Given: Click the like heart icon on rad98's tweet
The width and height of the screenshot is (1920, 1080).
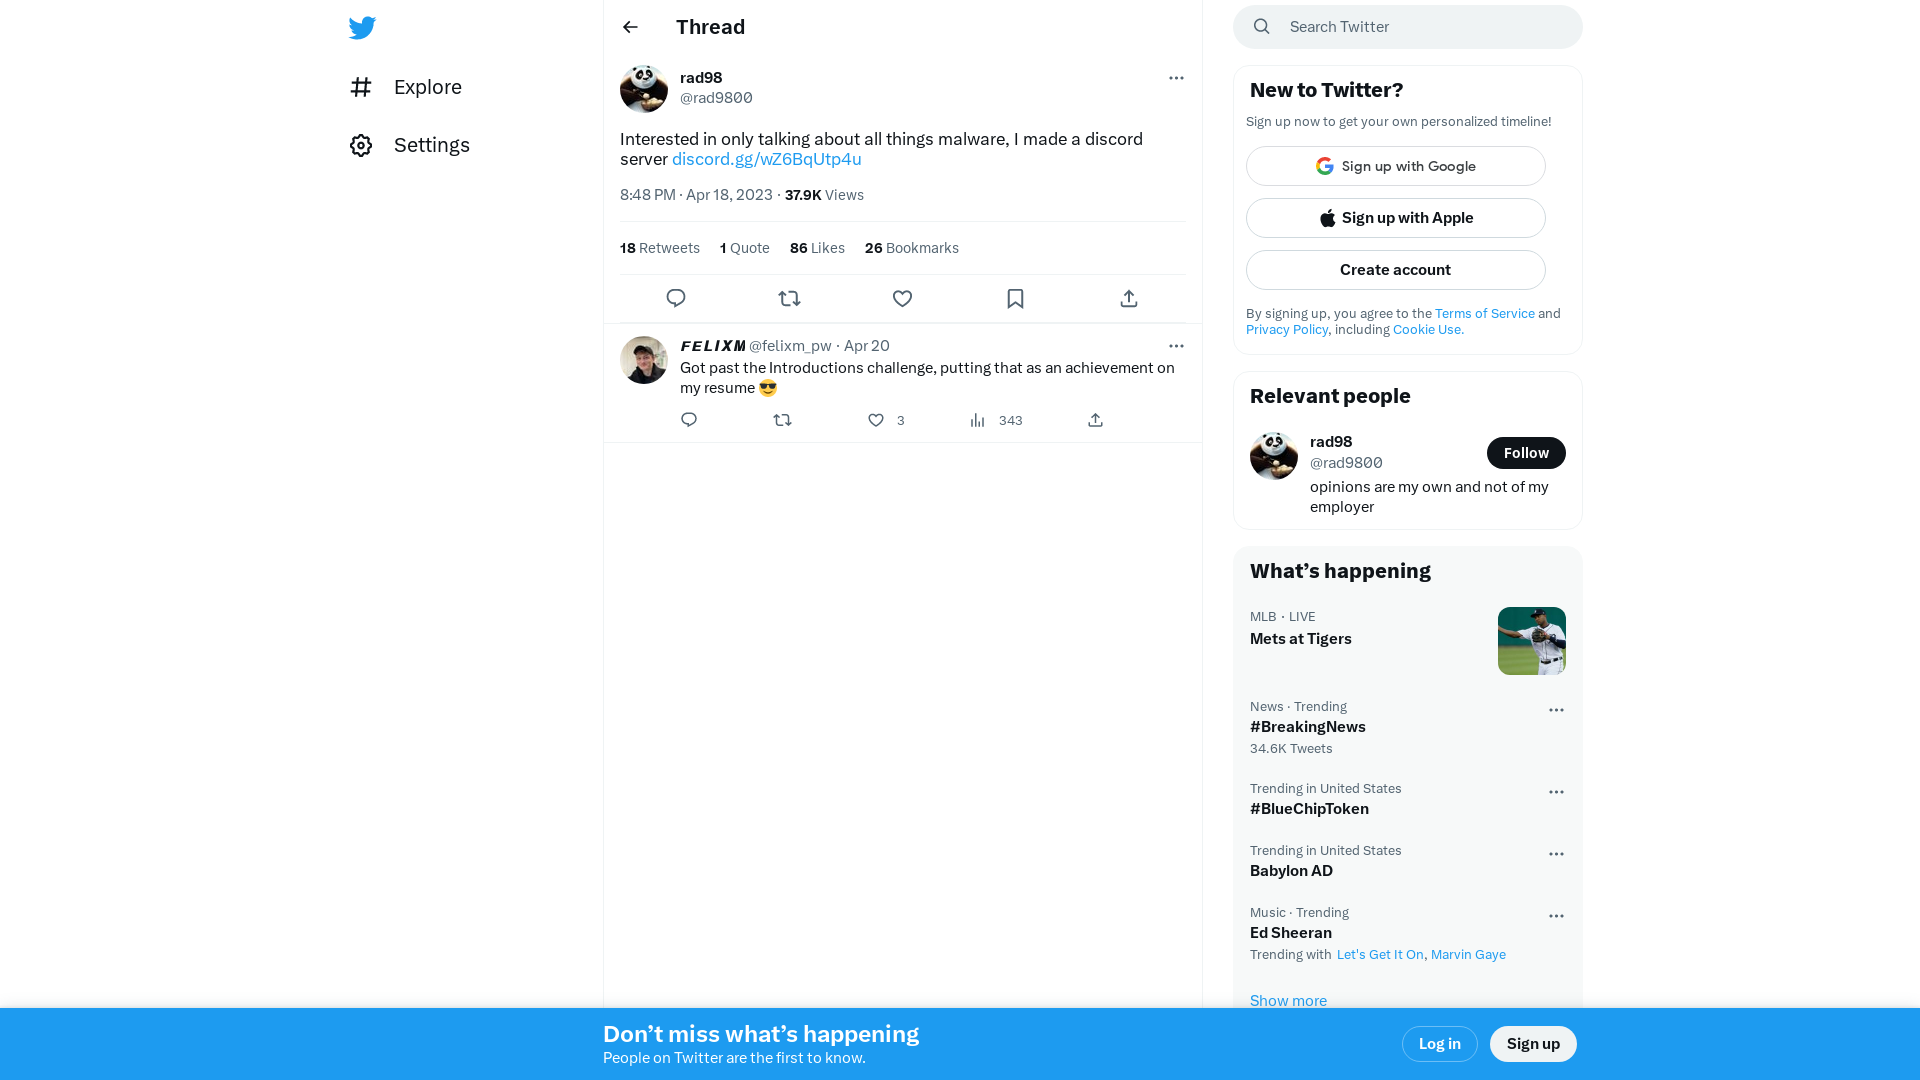Looking at the screenshot, I should [902, 298].
